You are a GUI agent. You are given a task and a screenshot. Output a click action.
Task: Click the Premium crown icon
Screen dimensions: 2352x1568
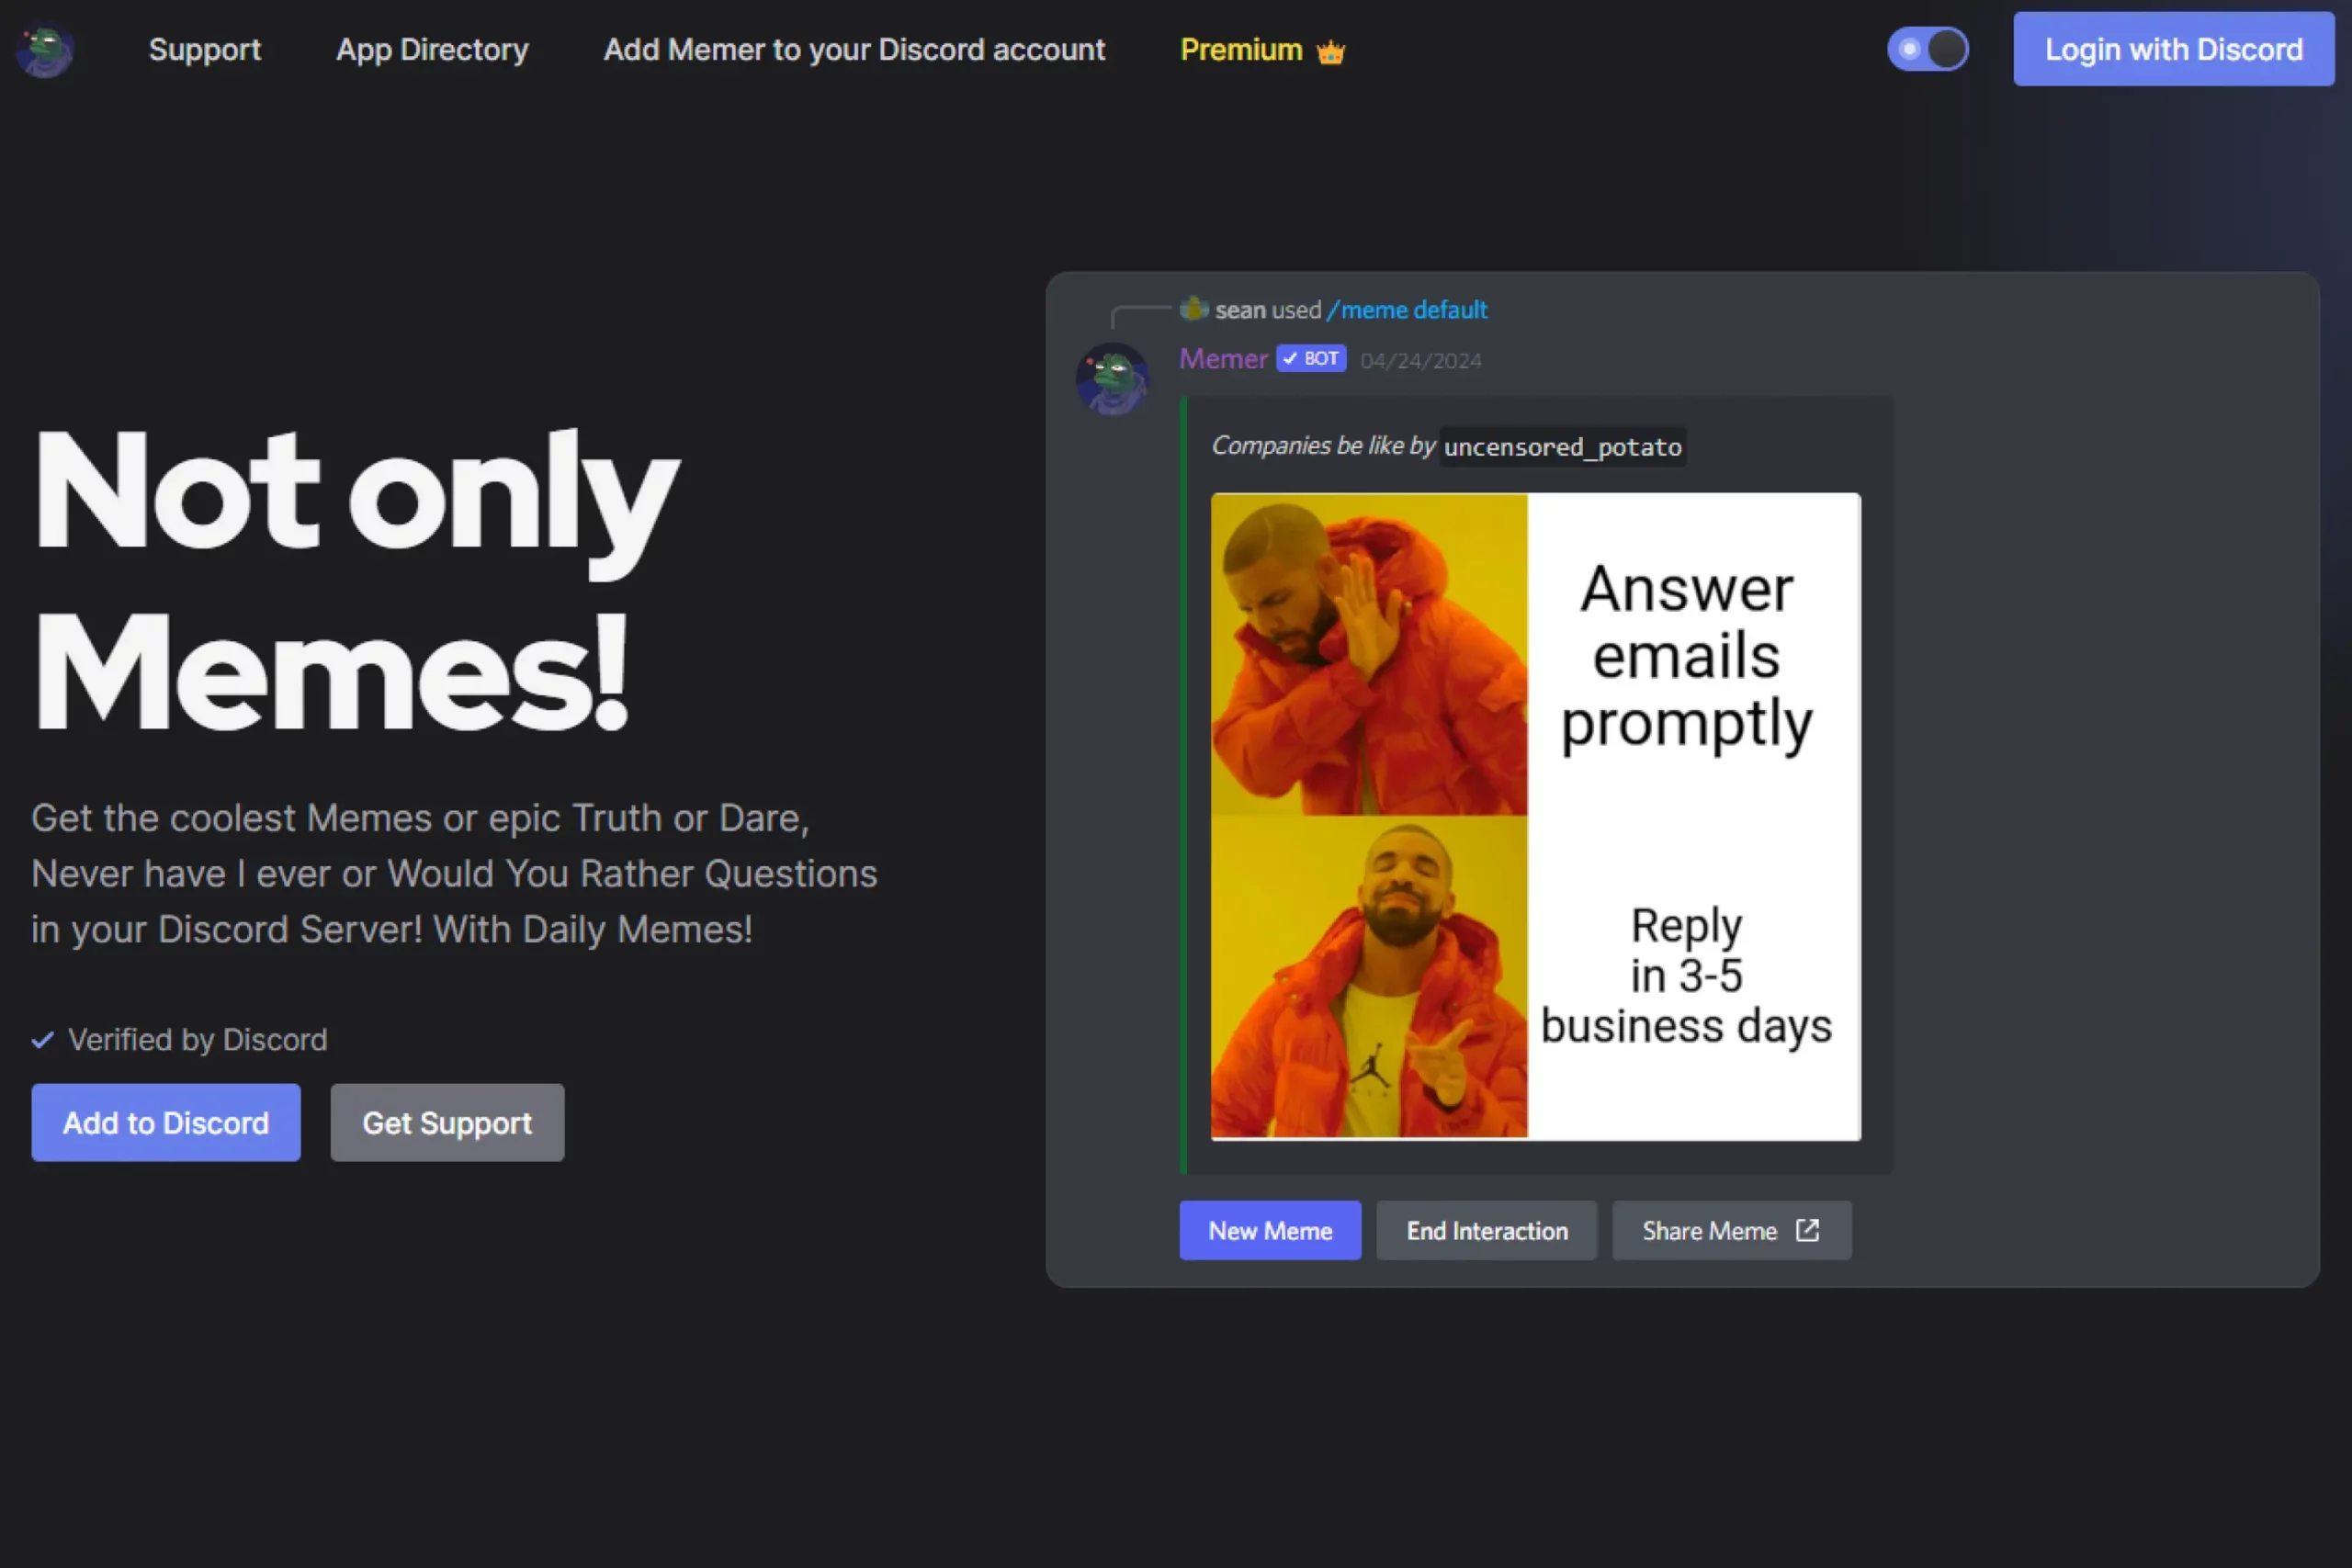click(x=1330, y=51)
